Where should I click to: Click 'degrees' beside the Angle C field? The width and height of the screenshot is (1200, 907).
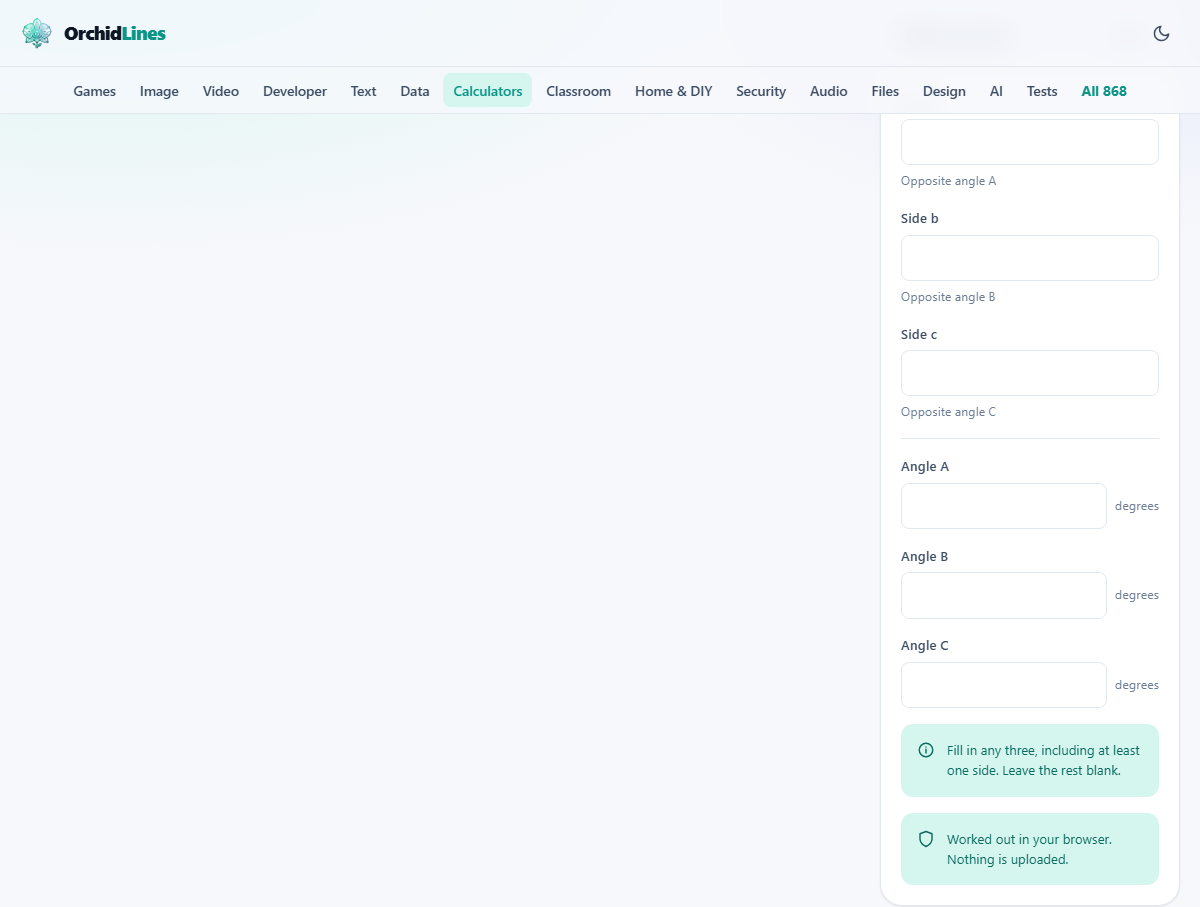point(1137,685)
